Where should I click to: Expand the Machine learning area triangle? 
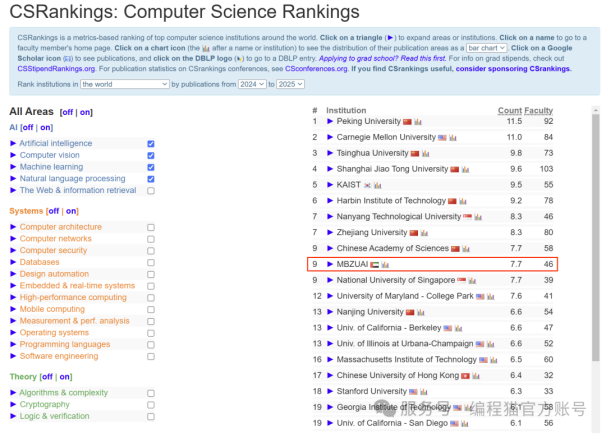pyautogui.click(x=13, y=167)
